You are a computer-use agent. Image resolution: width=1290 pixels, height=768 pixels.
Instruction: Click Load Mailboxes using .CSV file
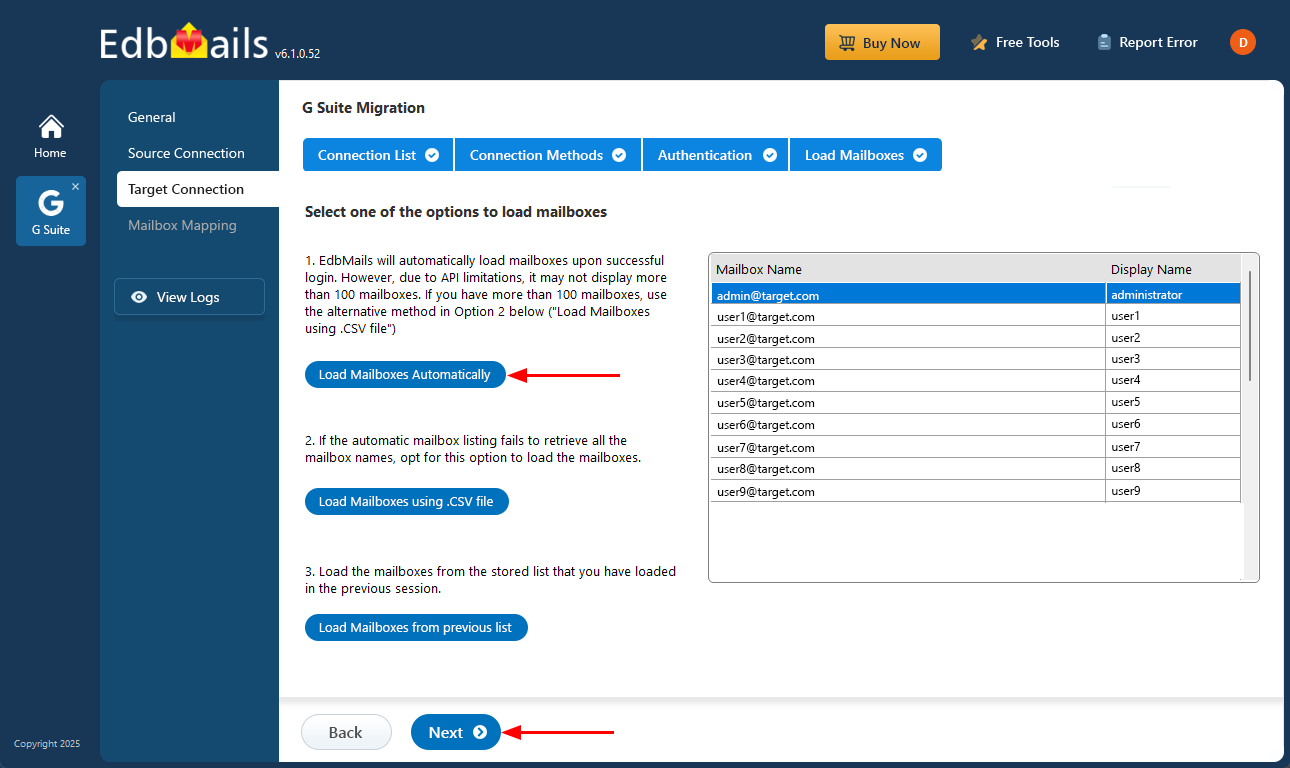(x=406, y=502)
